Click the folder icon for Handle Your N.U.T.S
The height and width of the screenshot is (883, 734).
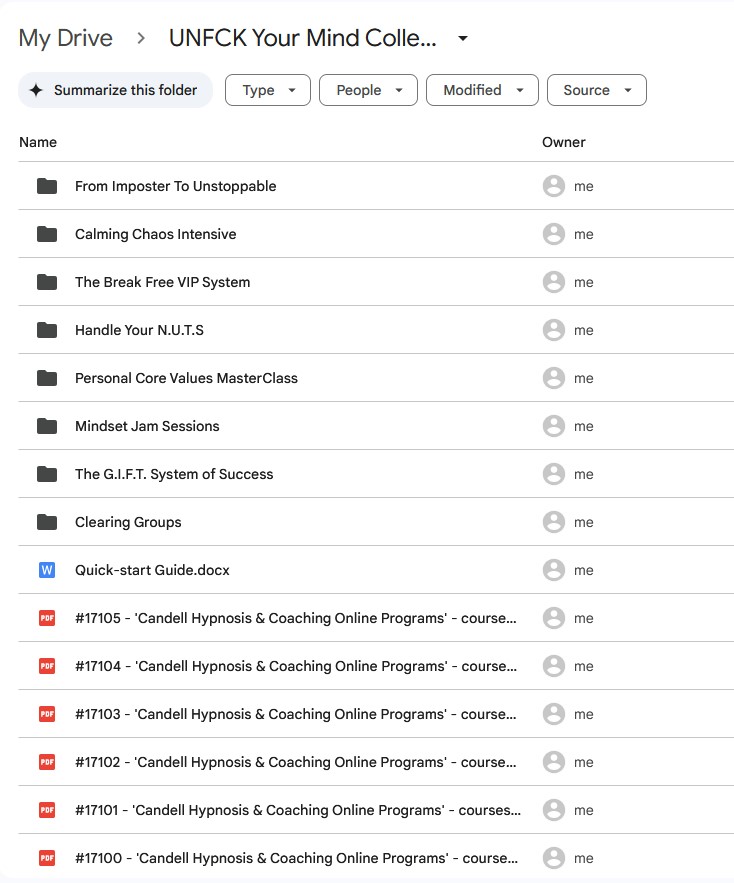click(47, 330)
